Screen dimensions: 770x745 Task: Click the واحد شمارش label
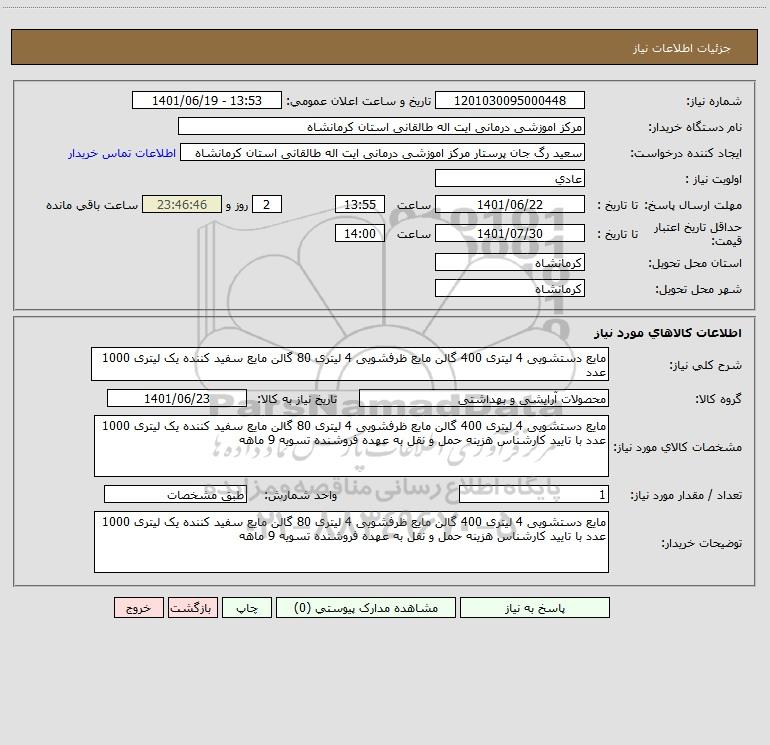coord(301,496)
